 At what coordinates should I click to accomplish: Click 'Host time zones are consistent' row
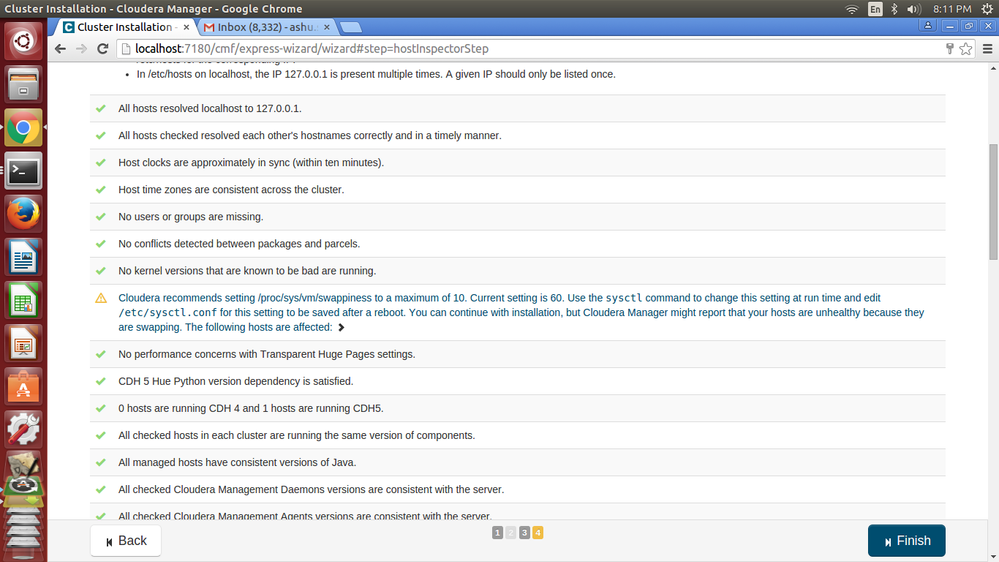pyautogui.click(x=517, y=190)
